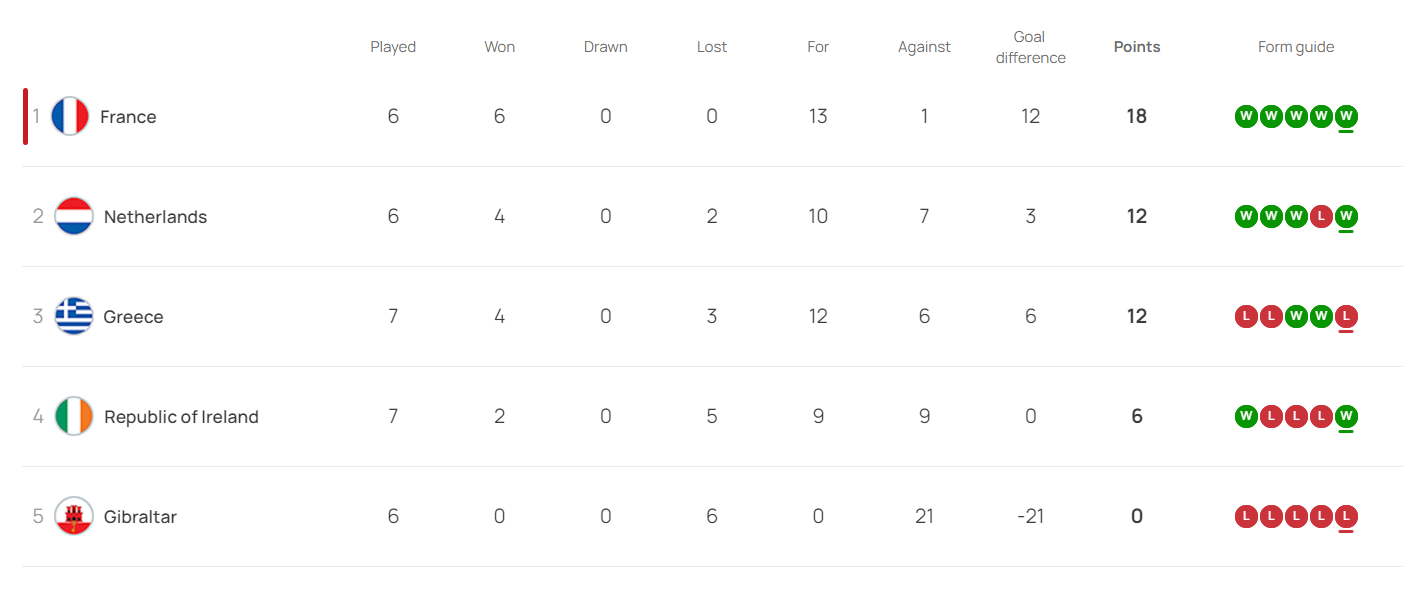Screen dimensions: 1425x591
Task: Click France's 18 points value
Action: [1136, 117]
